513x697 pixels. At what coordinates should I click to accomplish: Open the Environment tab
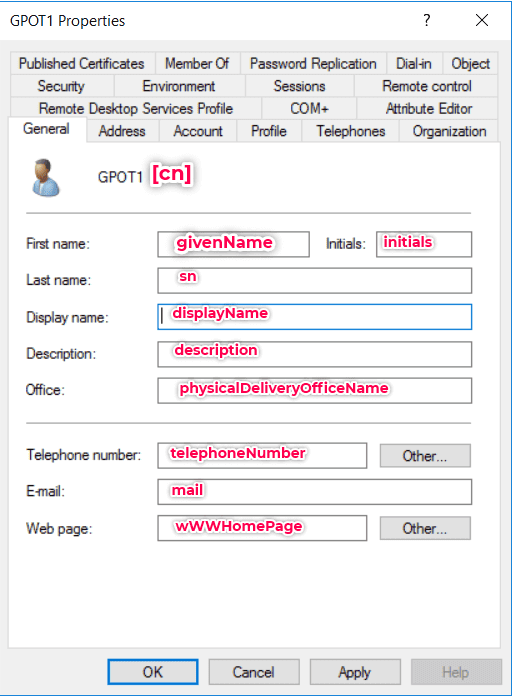coord(179,86)
